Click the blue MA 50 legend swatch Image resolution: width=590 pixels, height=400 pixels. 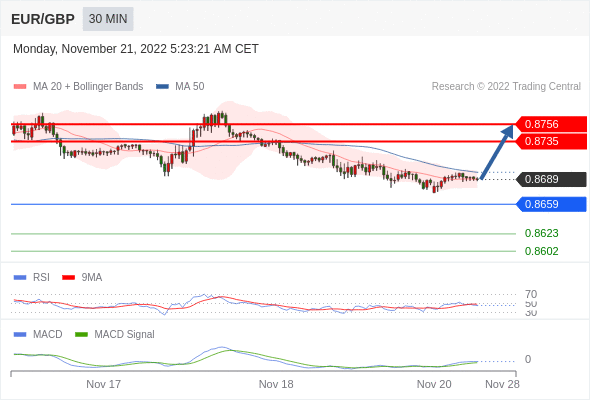162,87
